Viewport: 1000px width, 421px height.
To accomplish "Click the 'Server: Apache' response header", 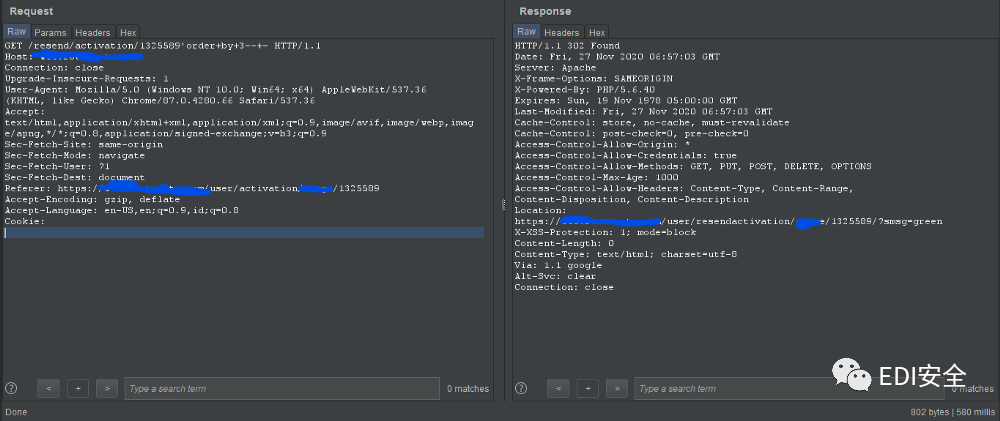I will click(x=555, y=68).
